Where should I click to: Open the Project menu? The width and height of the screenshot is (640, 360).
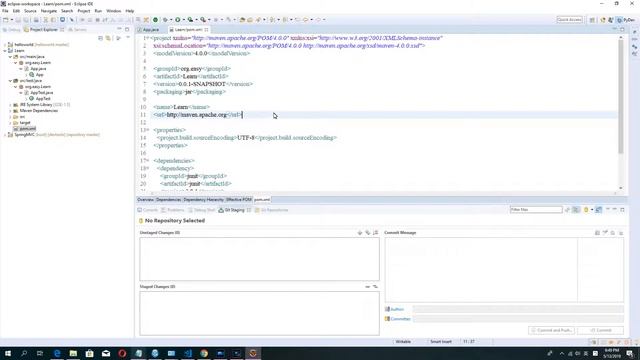(84, 11)
